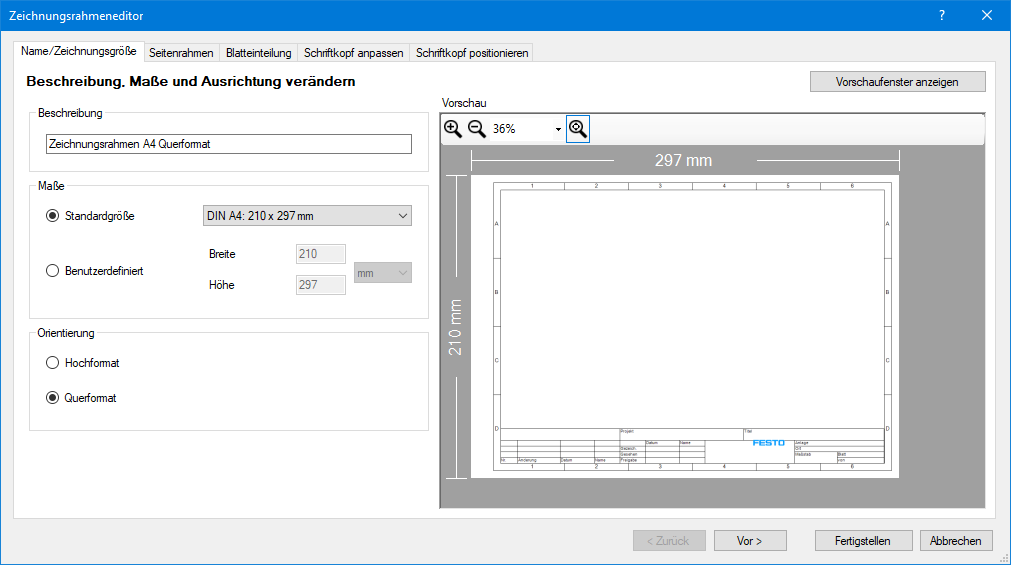The width and height of the screenshot is (1011, 565).
Task: Switch to the Seitenrahmen tab
Action: pyautogui.click(x=181, y=53)
